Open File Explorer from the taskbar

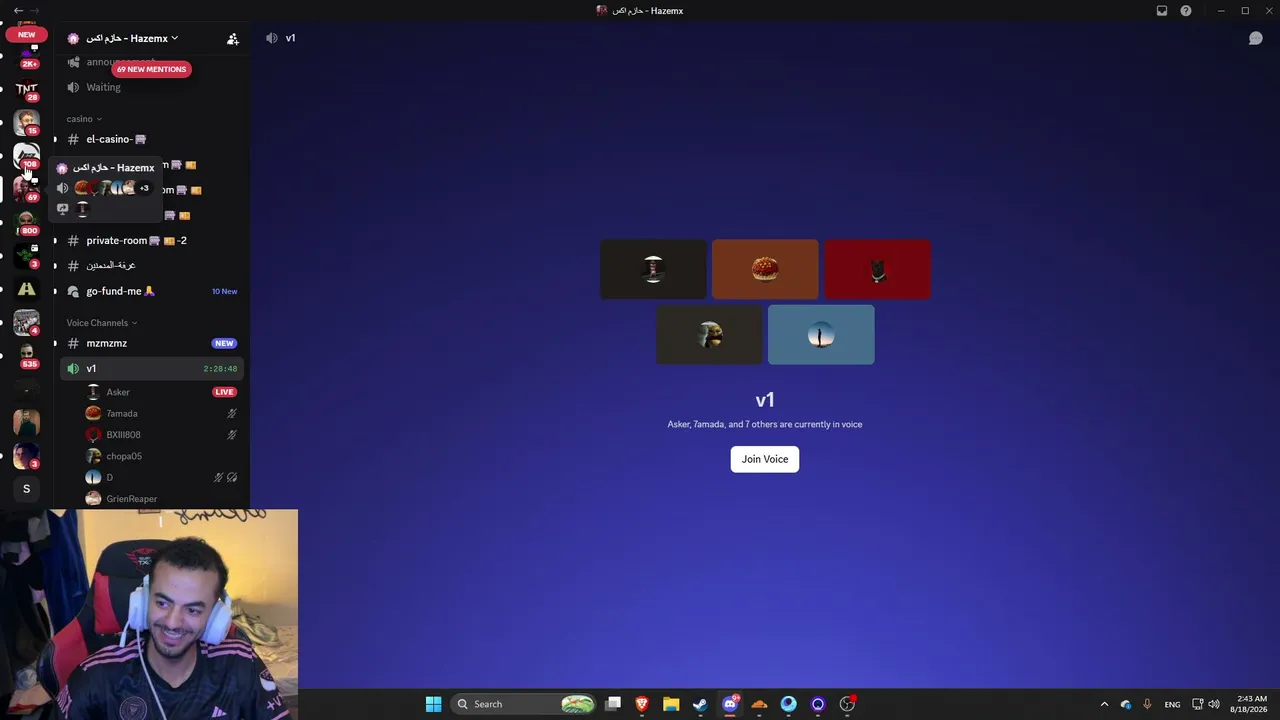(671, 704)
